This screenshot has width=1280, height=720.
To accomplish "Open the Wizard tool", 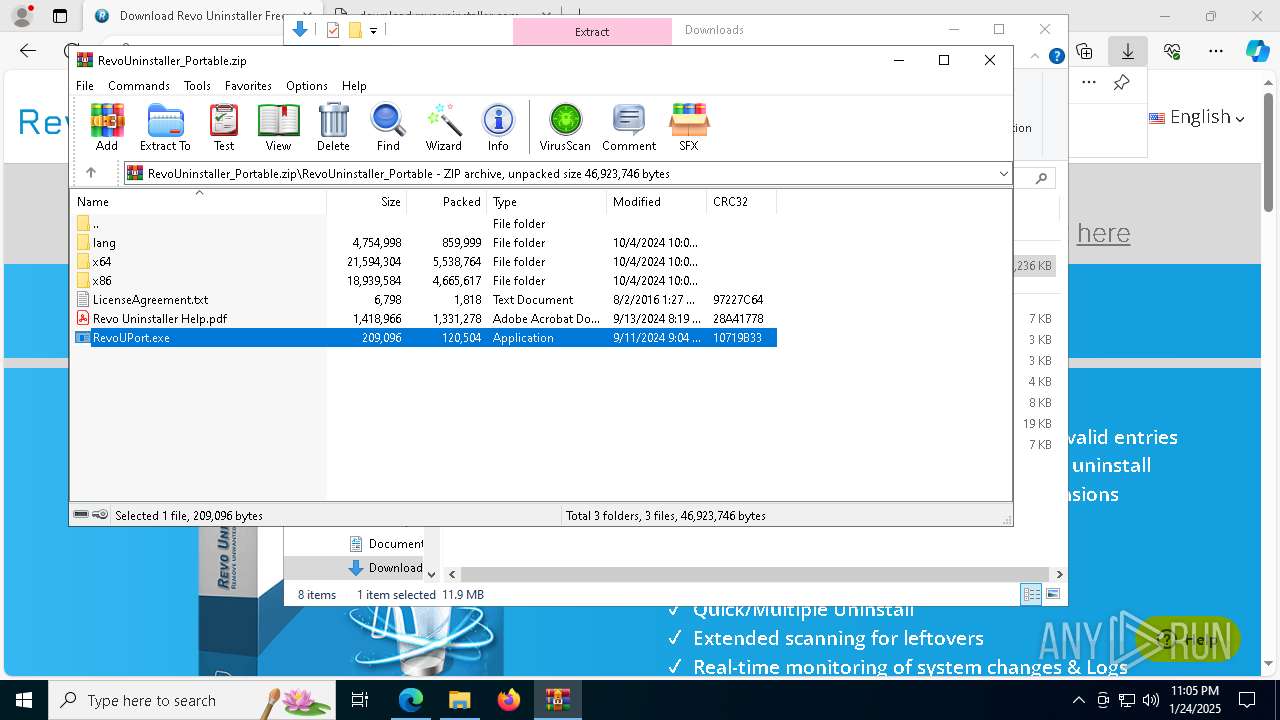I will point(443,127).
